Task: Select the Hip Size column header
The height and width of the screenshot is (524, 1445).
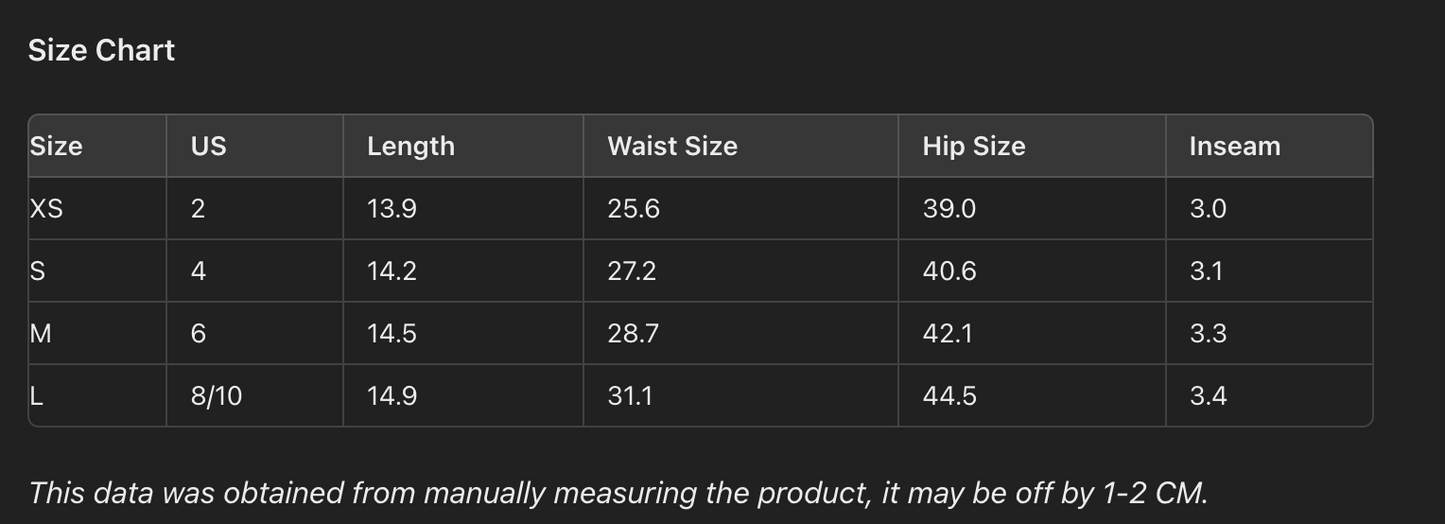Action: pyautogui.click(x=973, y=146)
